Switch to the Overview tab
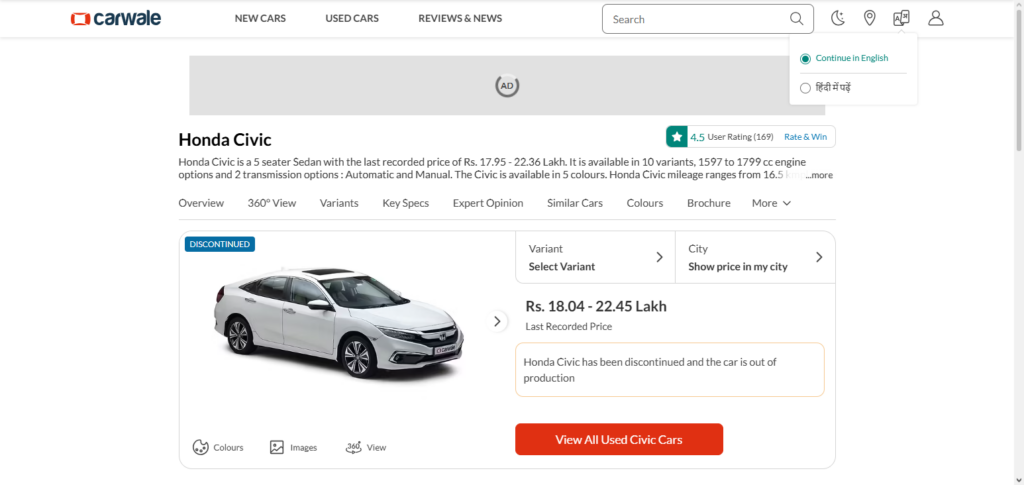1024x485 pixels. (x=201, y=203)
